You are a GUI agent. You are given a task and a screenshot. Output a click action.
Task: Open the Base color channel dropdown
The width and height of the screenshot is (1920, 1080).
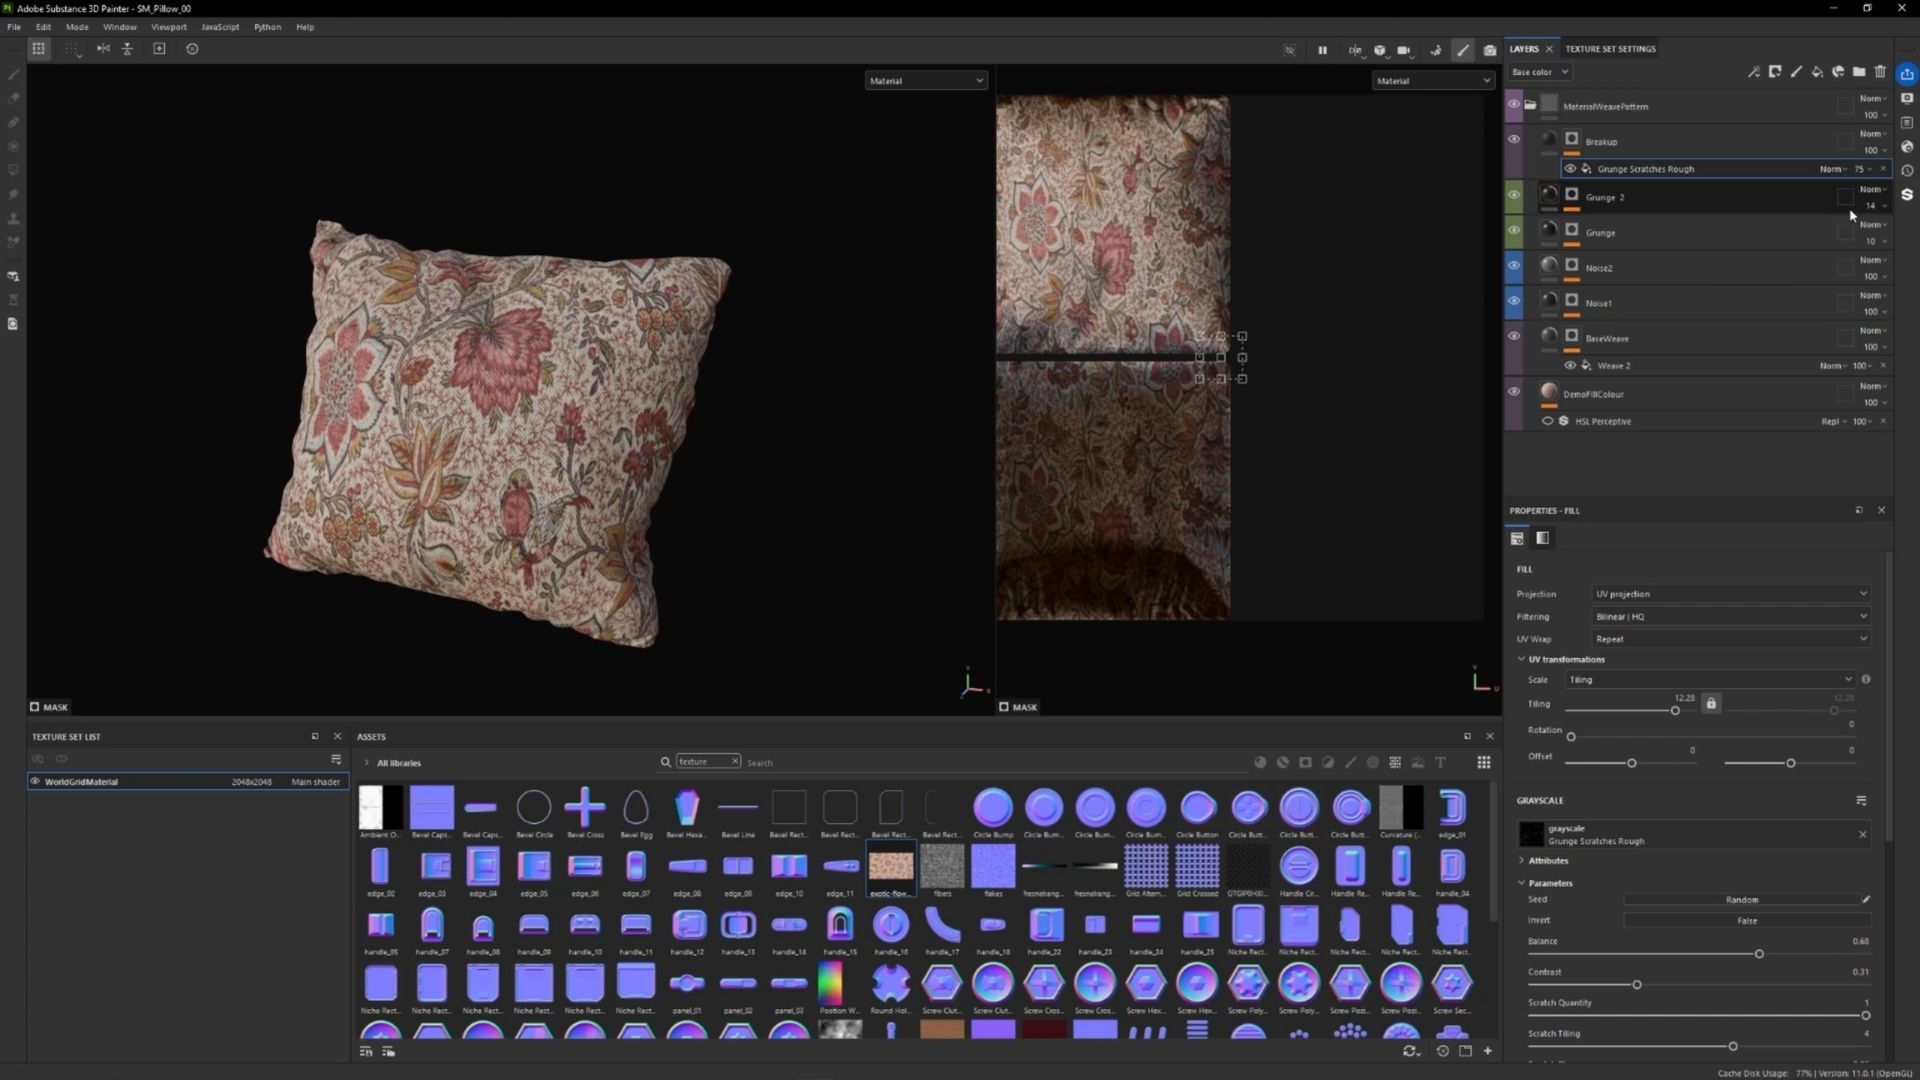tap(1540, 71)
